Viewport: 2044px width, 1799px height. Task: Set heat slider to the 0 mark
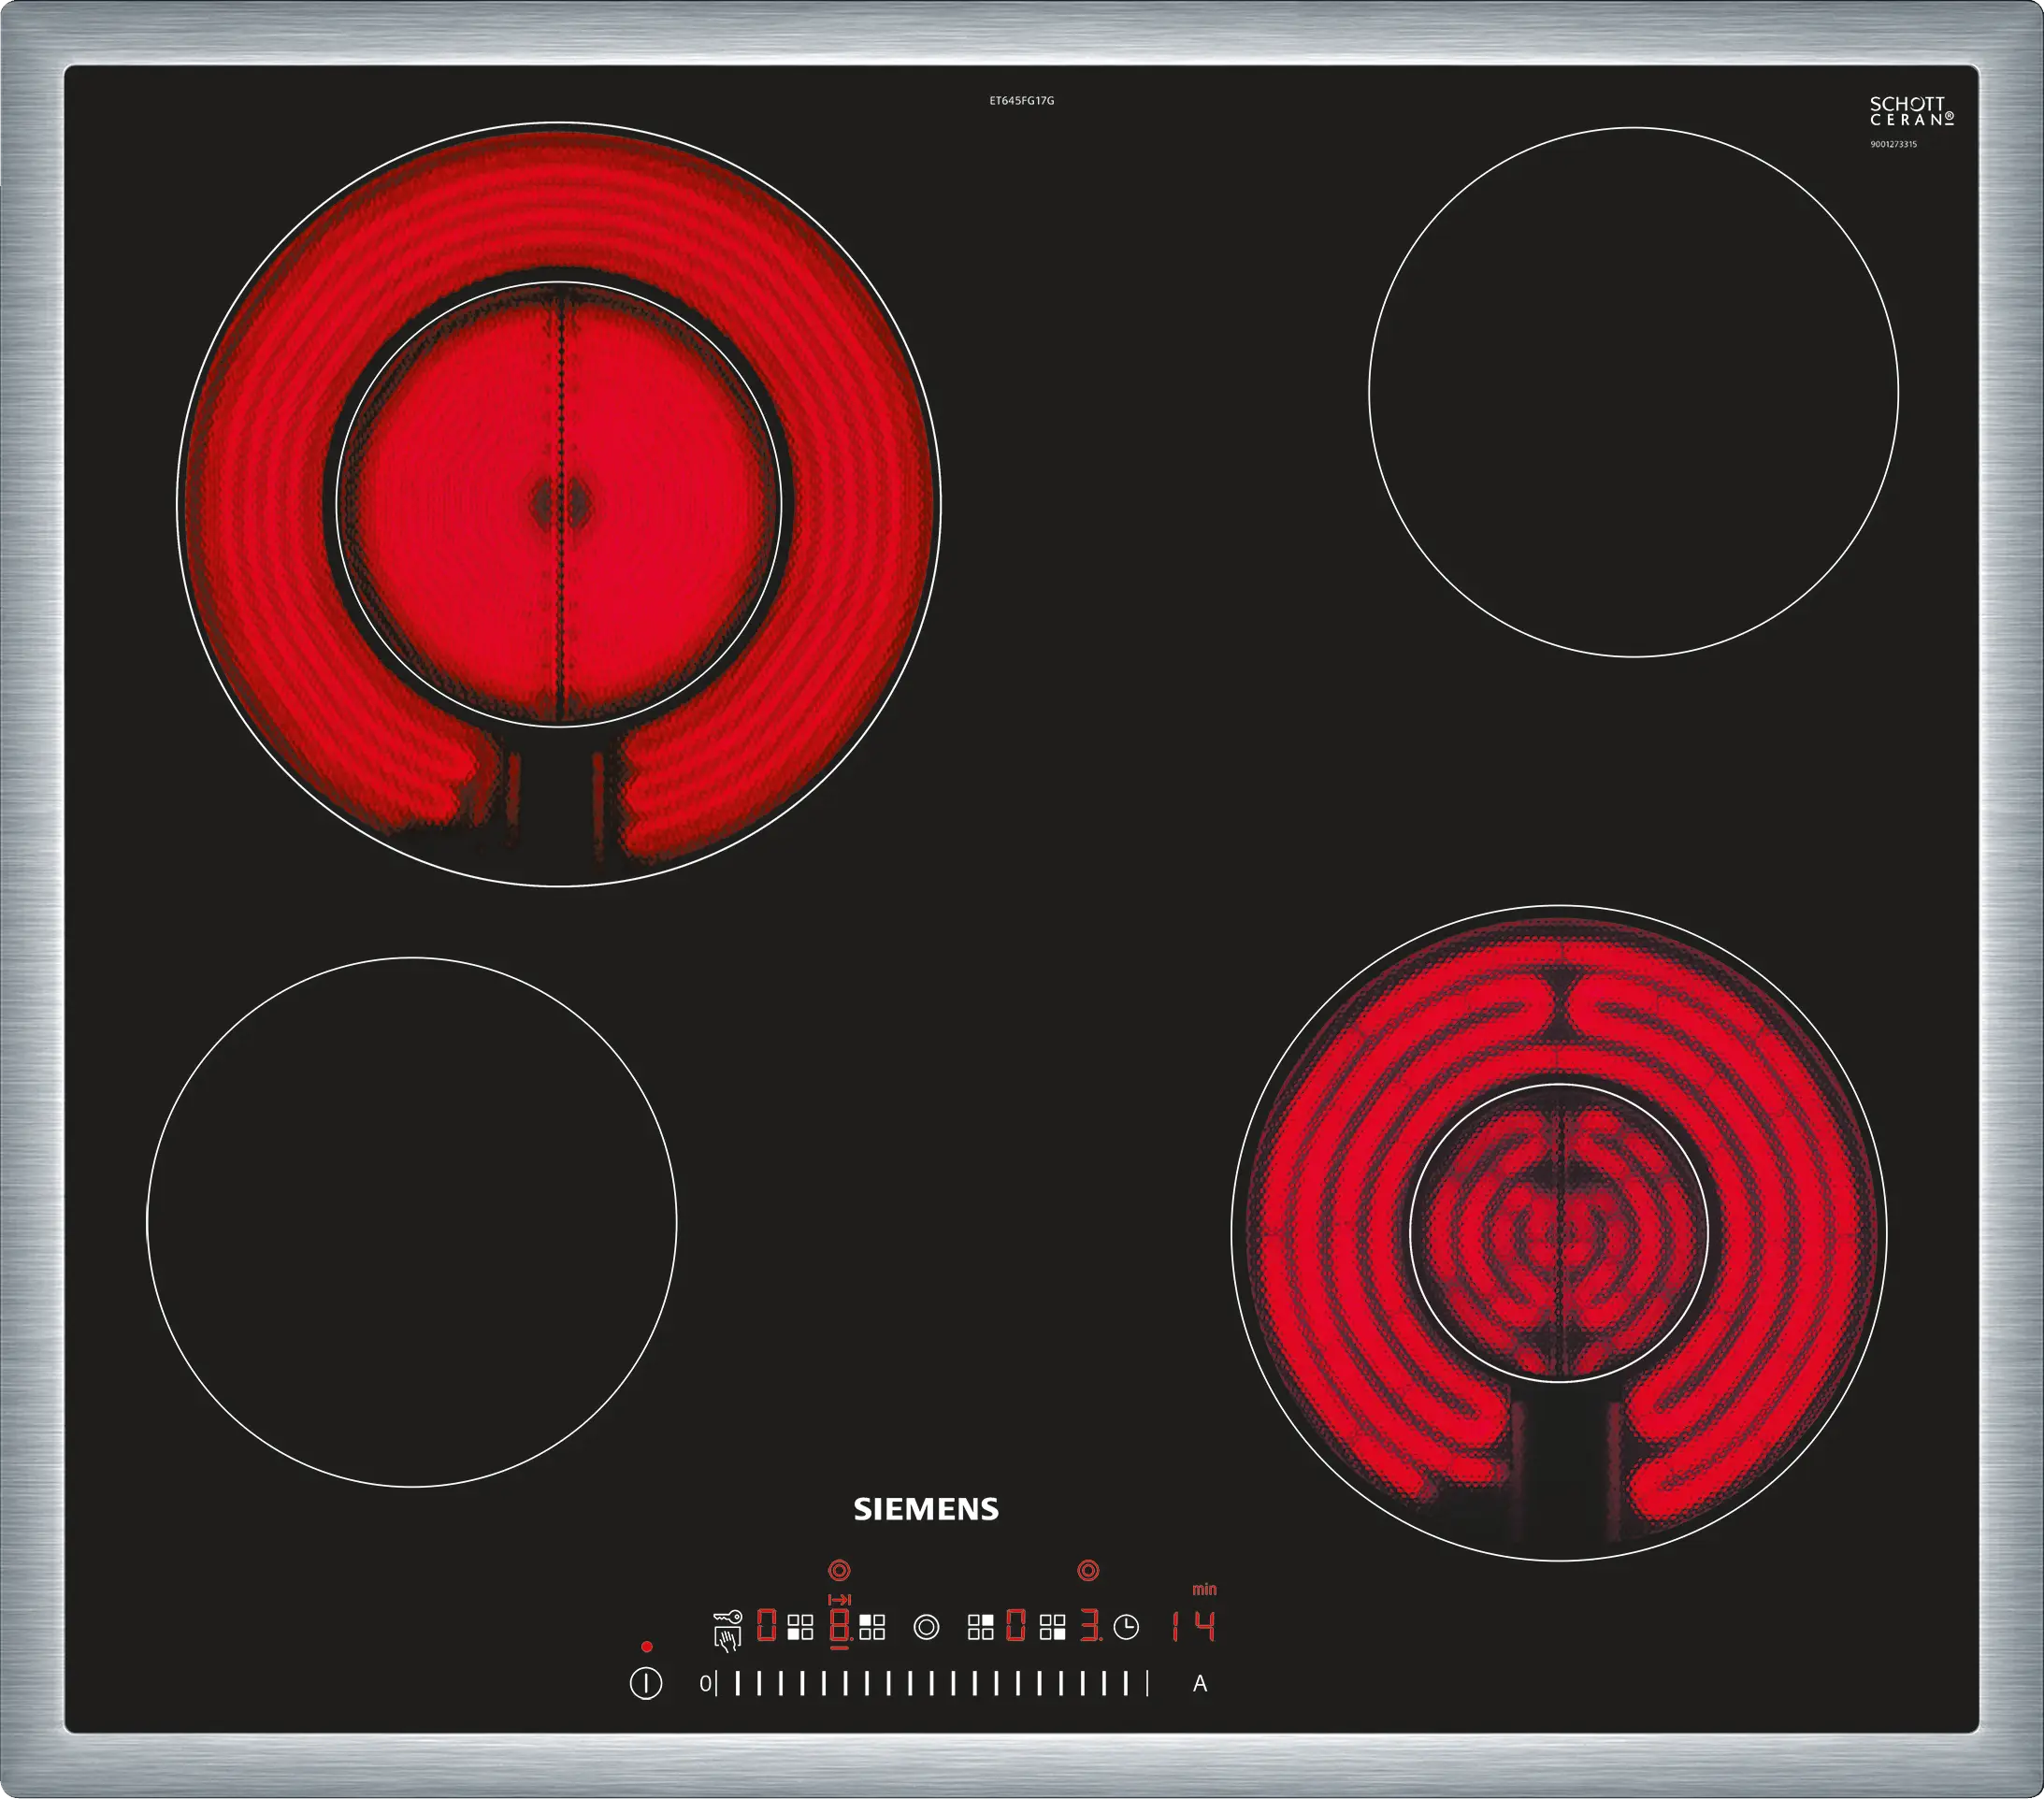tap(707, 1683)
